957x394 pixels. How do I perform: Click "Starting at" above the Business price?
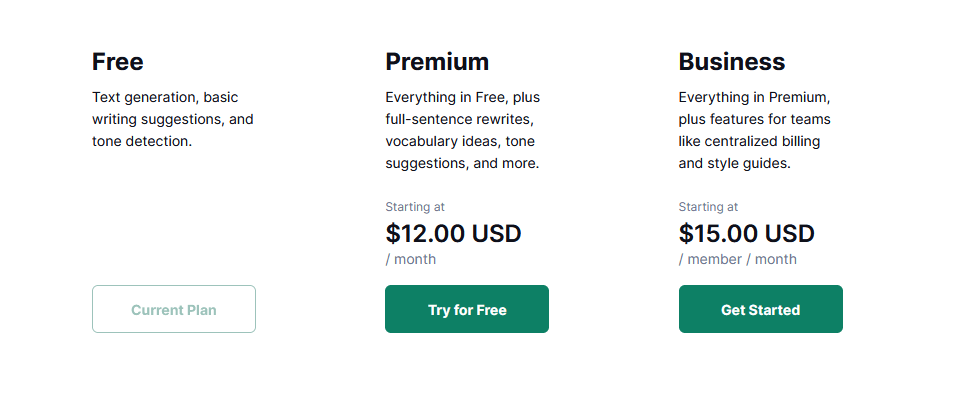tap(709, 207)
